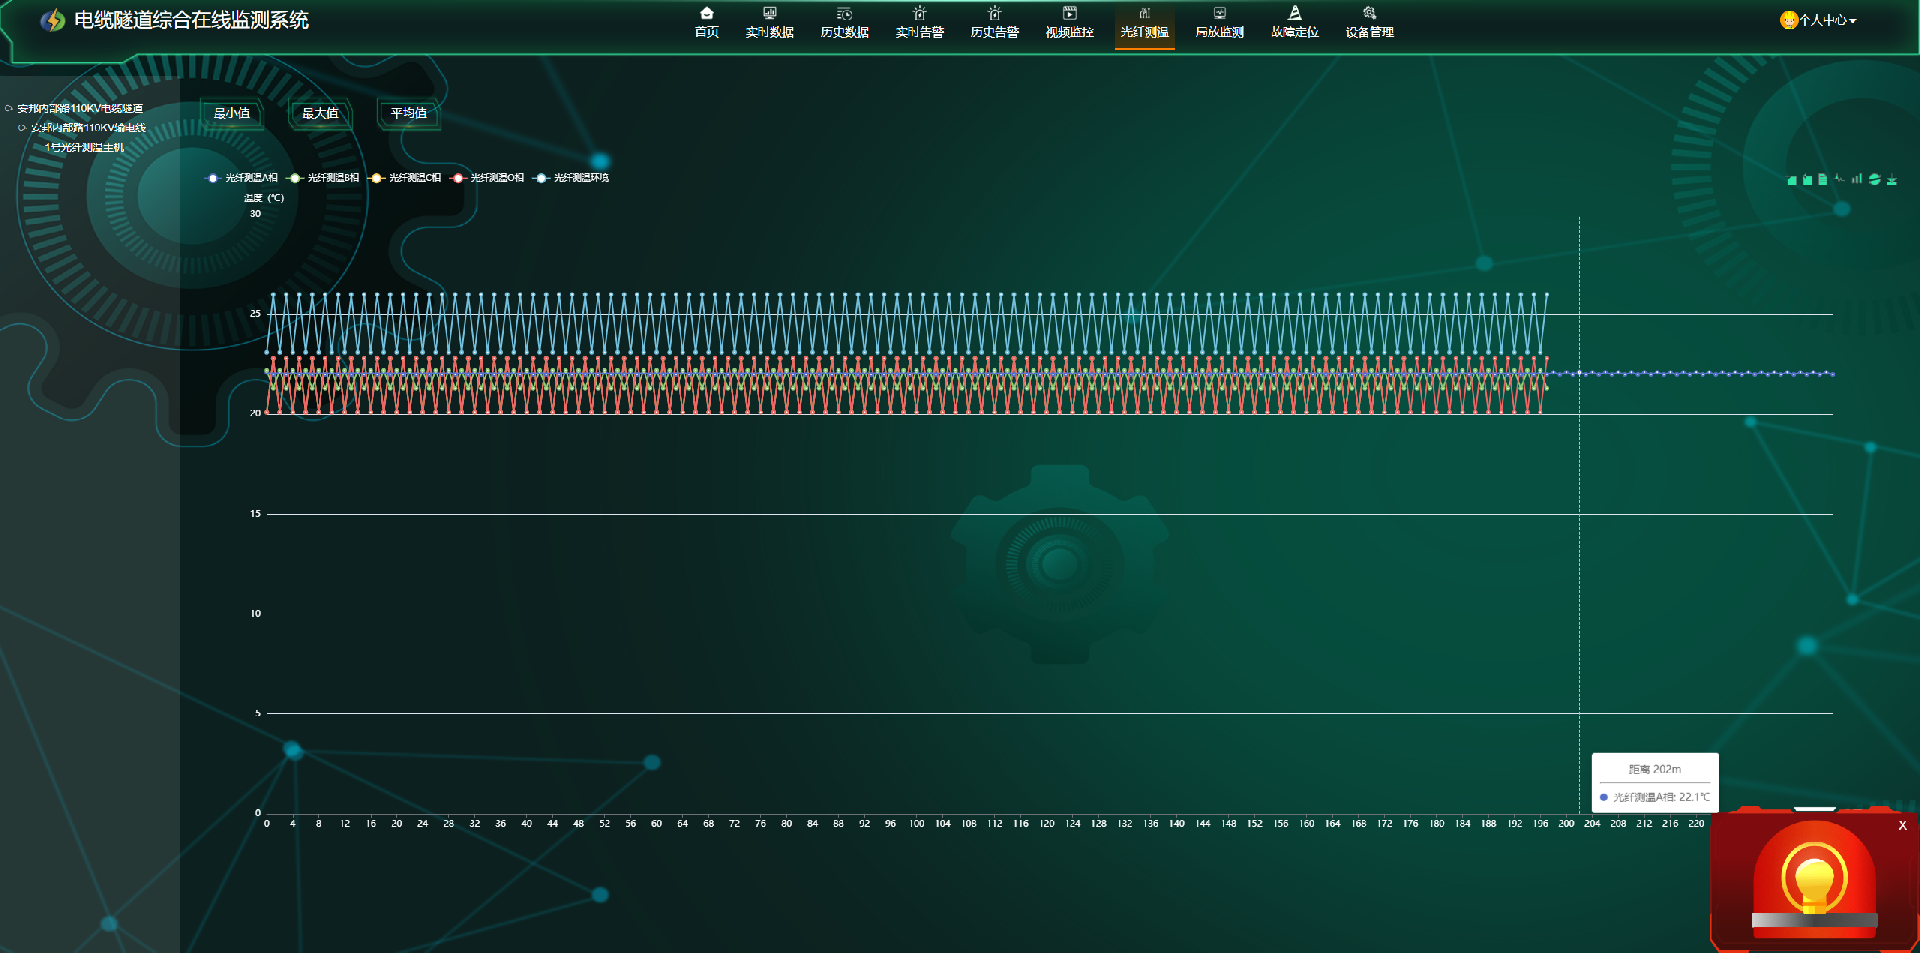Click the red alarm light icon

1814,880
